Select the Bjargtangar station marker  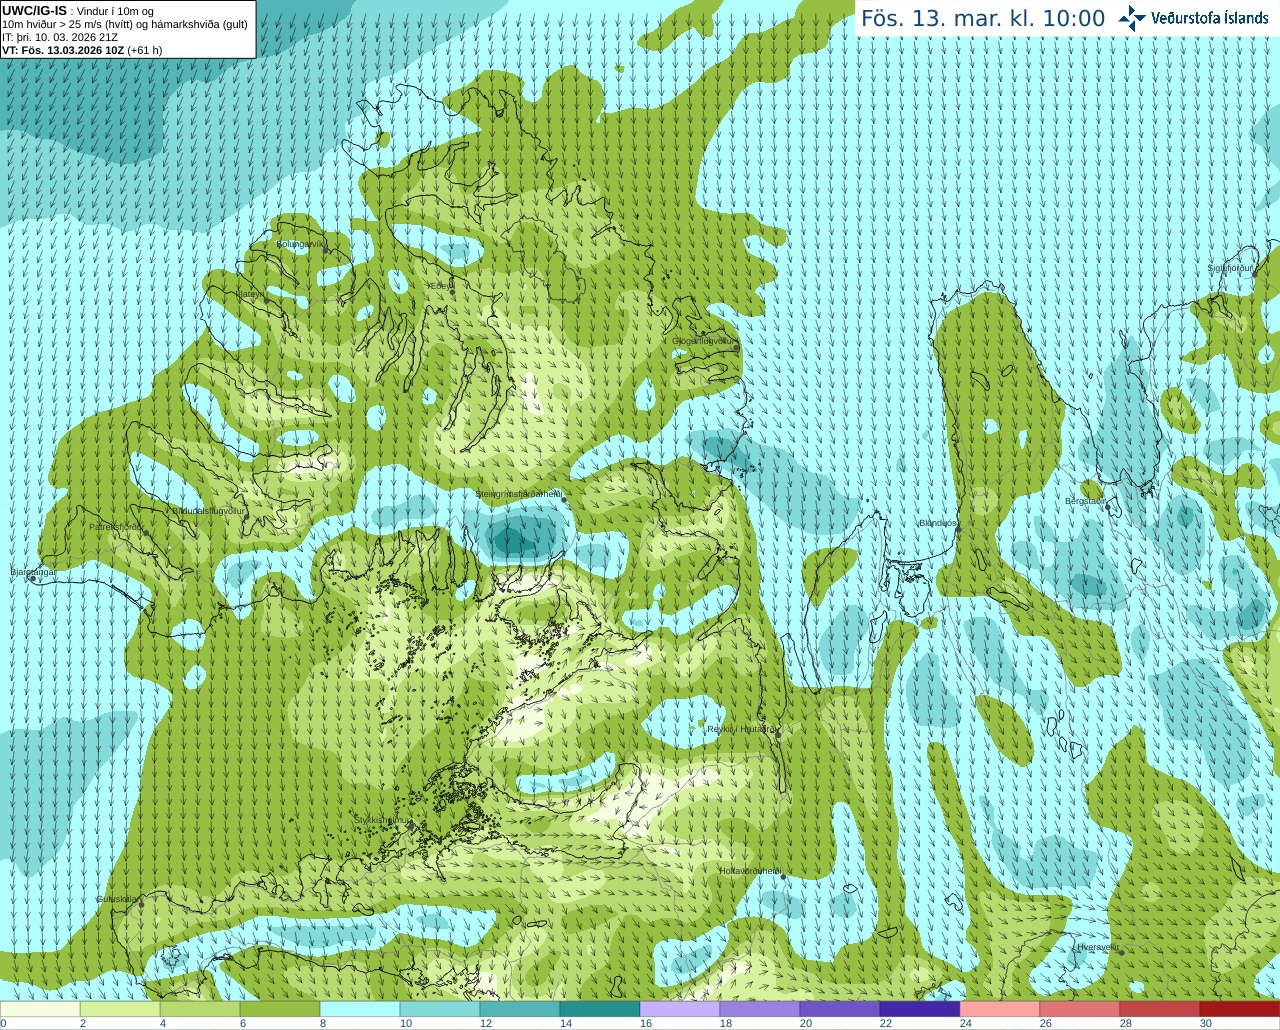coord(32,578)
